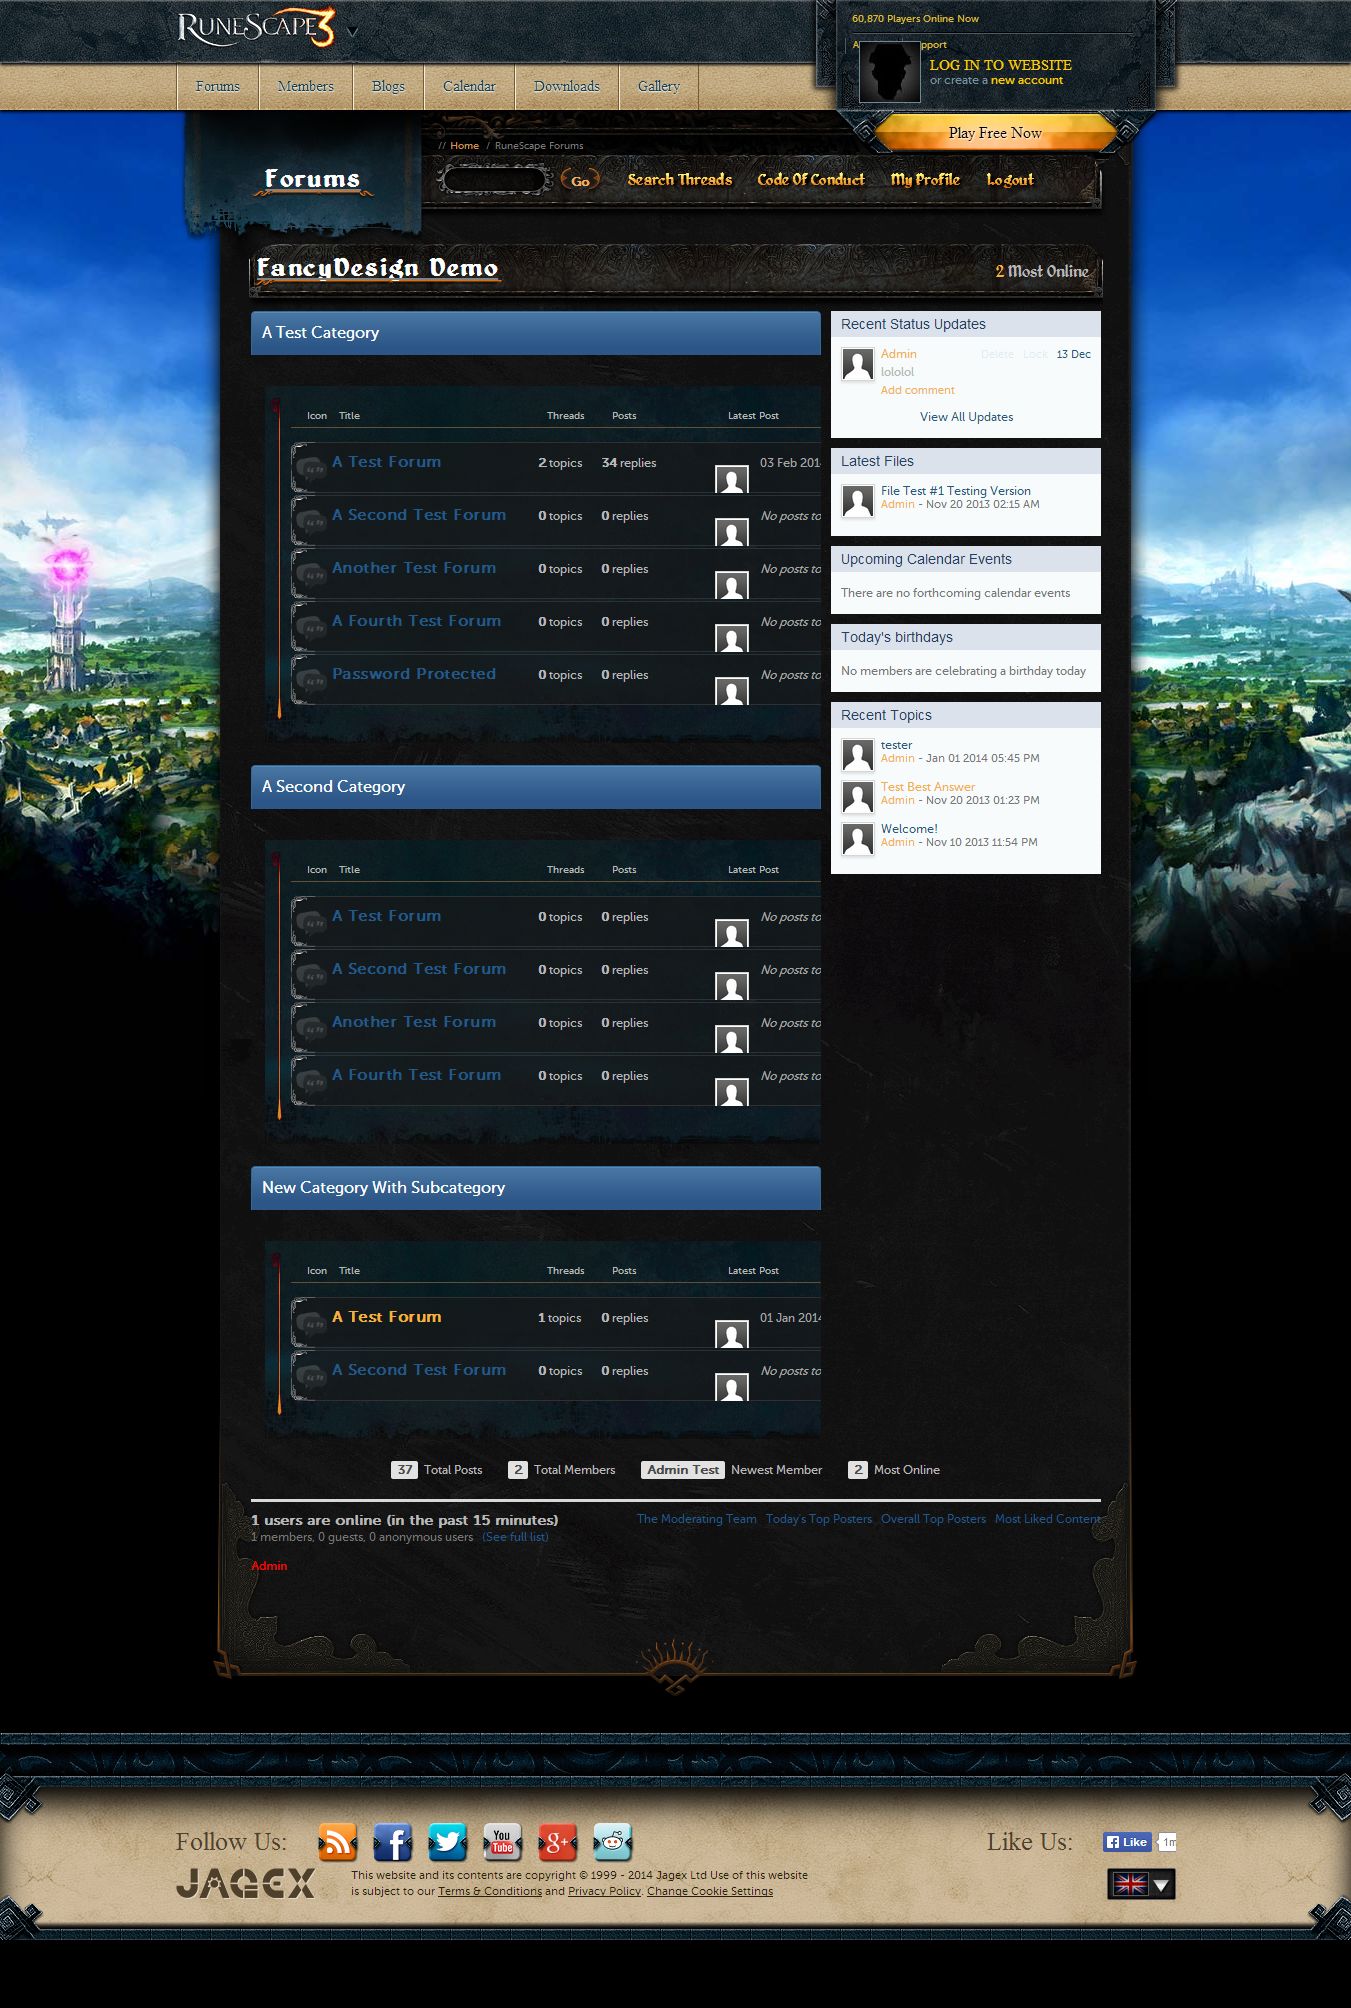Click LOG IN TO WEBSITE
Image resolution: width=1351 pixels, height=2008 pixels.
click(x=1000, y=65)
